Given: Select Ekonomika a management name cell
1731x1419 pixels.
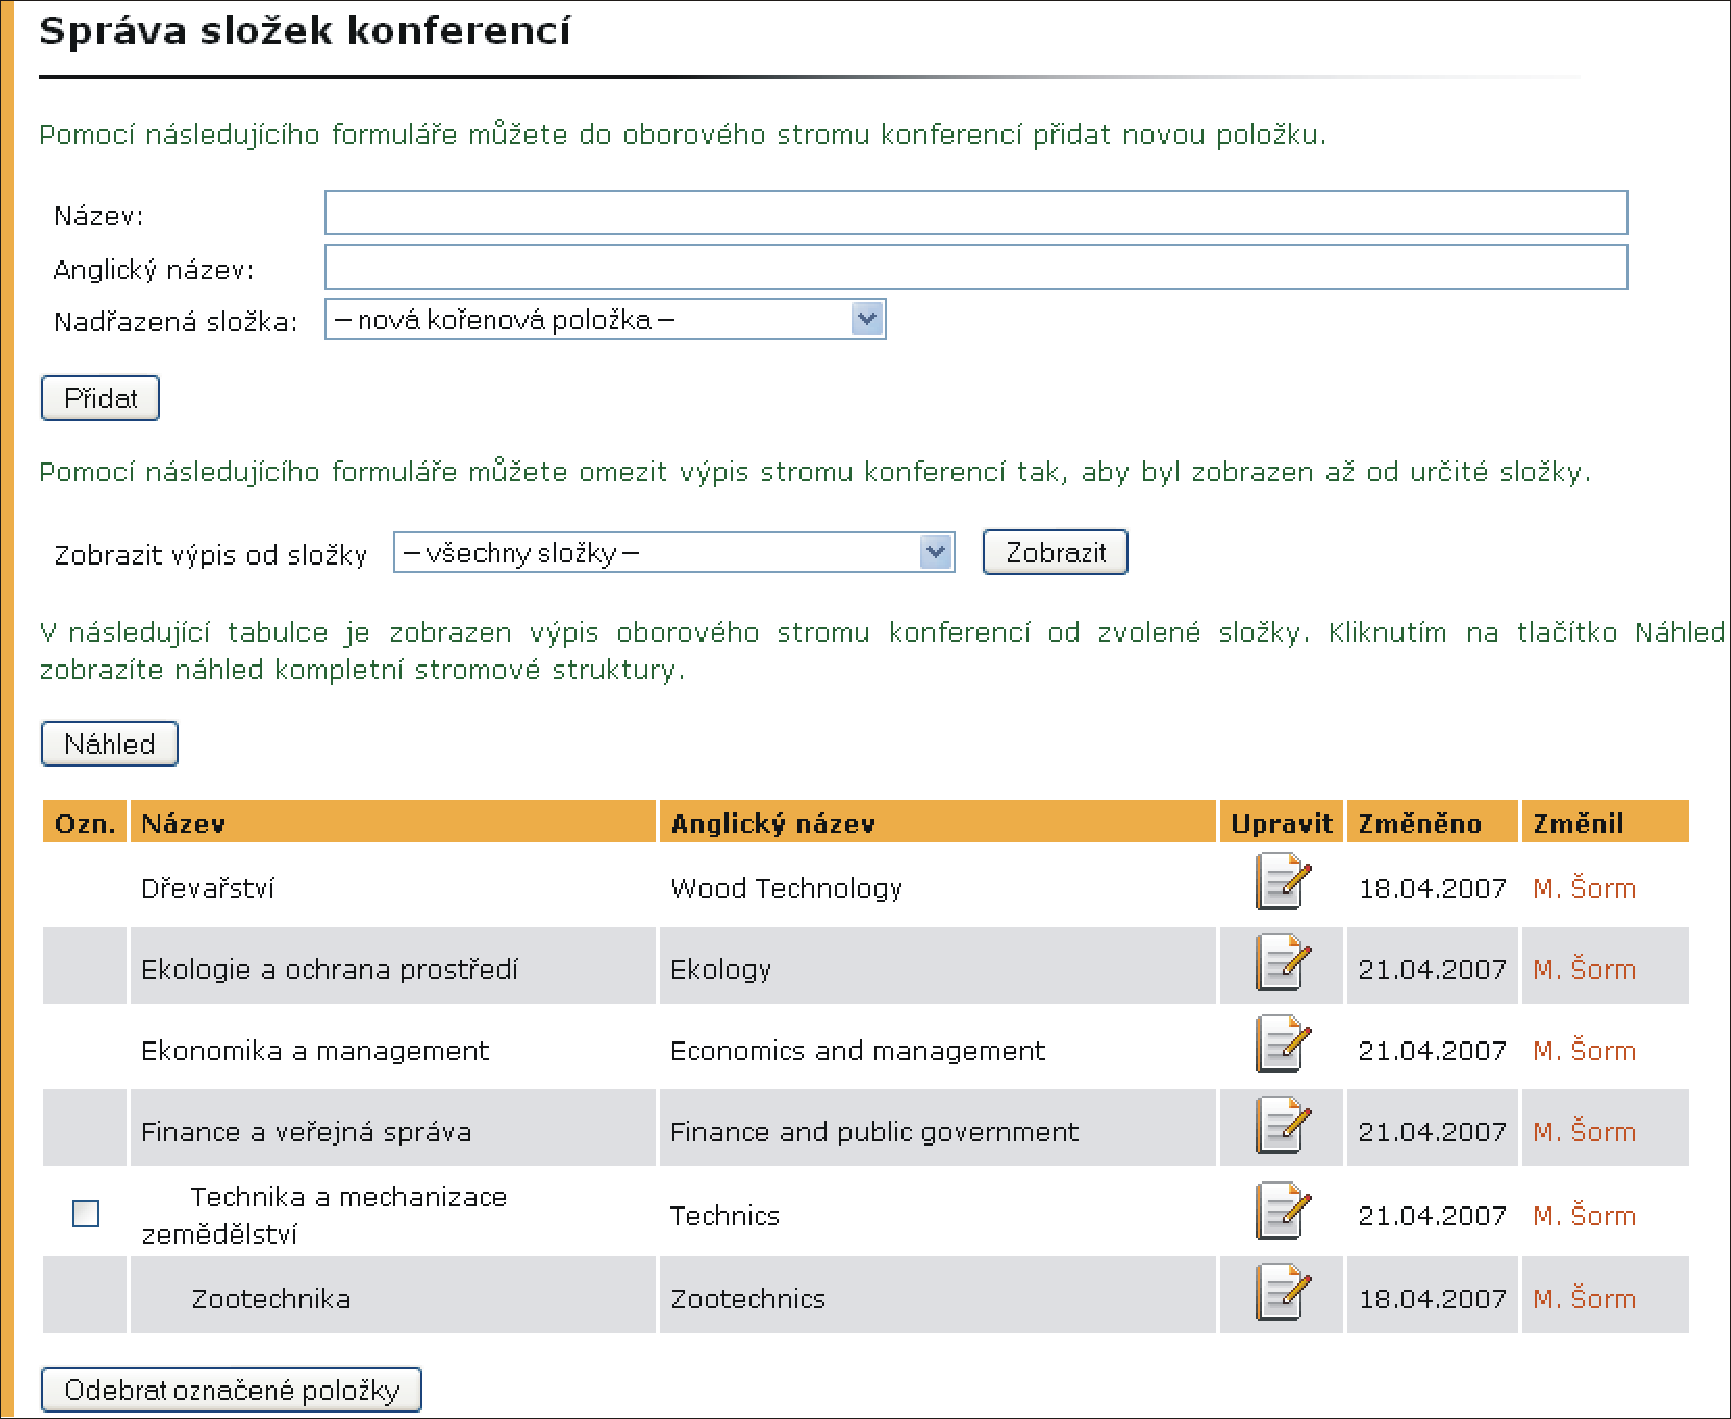Looking at the screenshot, I should pos(393,1049).
